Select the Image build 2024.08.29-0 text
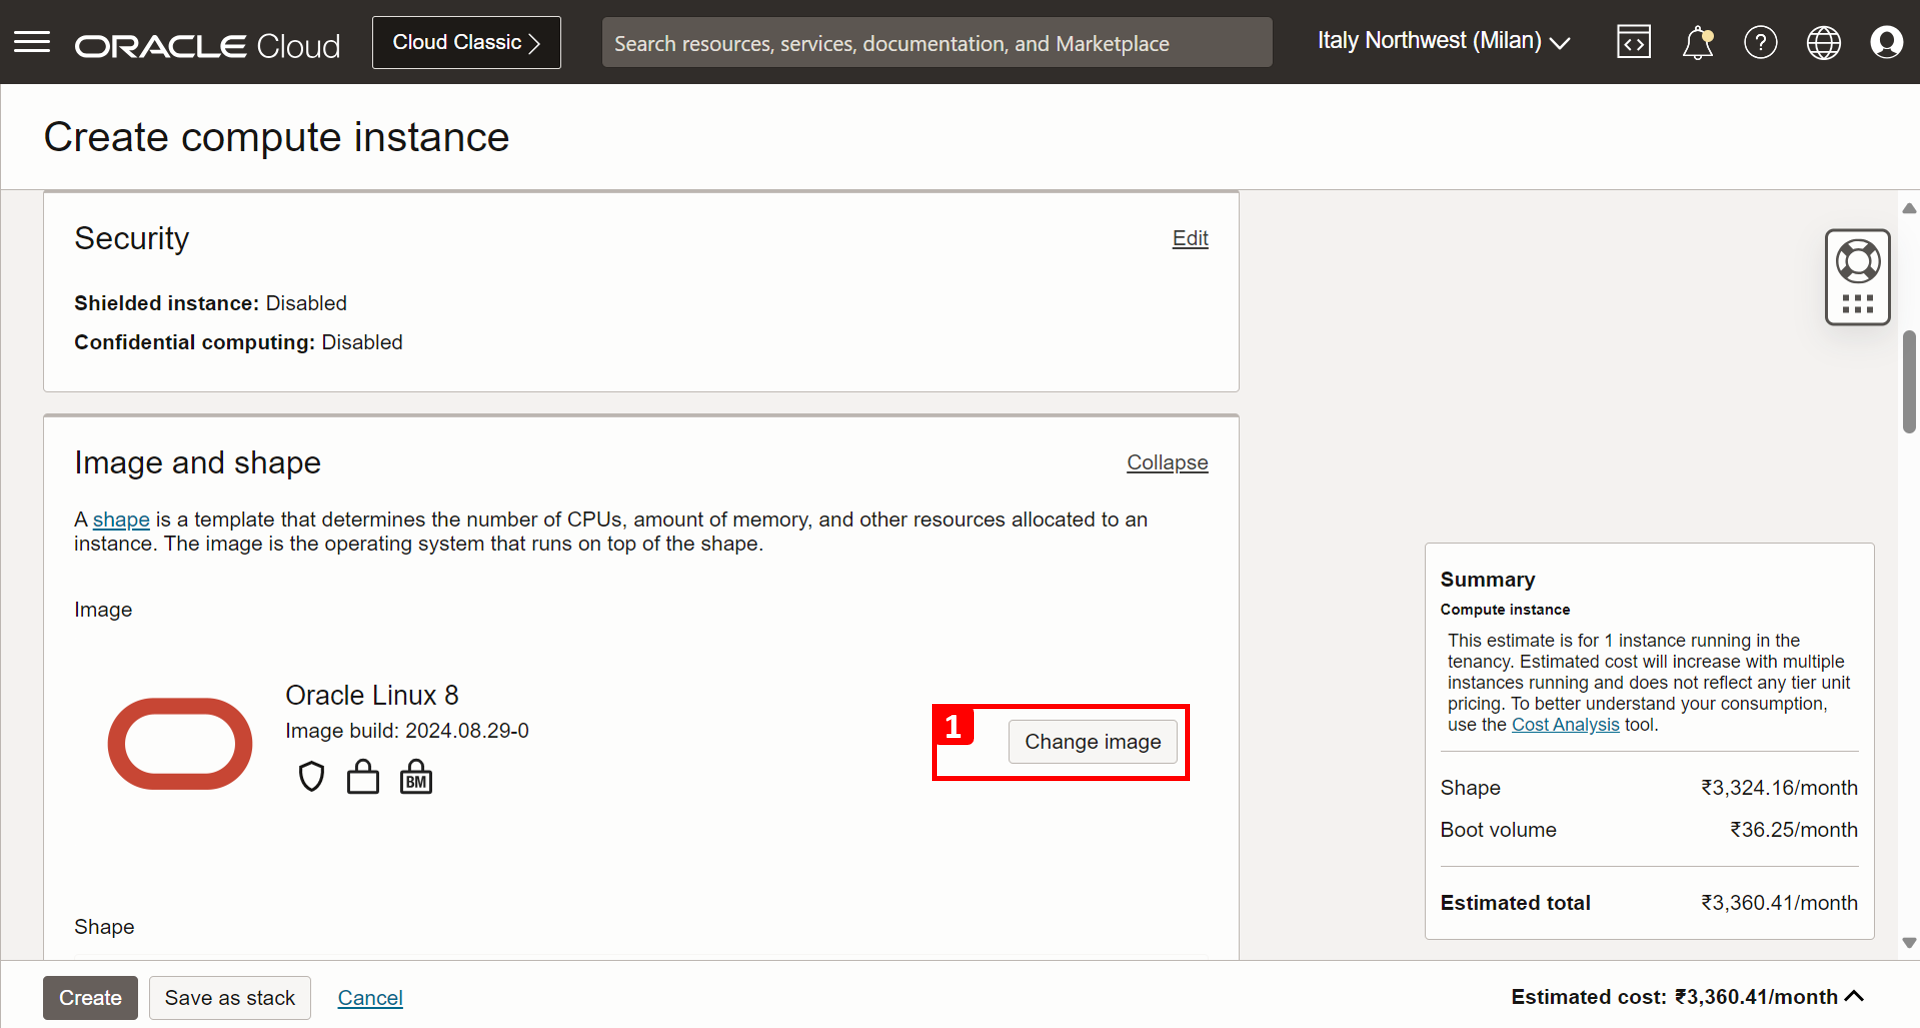Viewport: 1920px width, 1028px height. click(x=407, y=731)
